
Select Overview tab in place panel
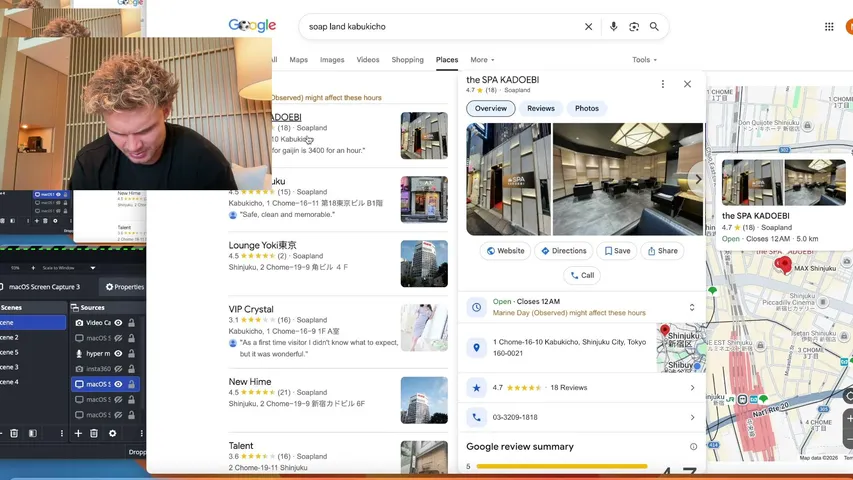click(x=491, y=108)
